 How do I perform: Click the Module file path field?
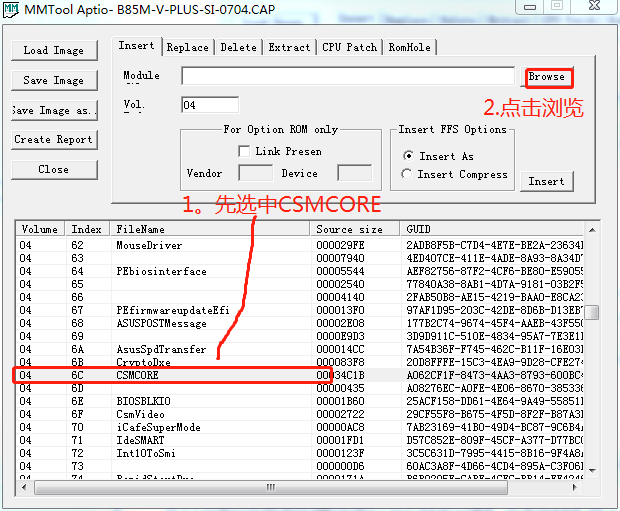click(x=348, y=76)
